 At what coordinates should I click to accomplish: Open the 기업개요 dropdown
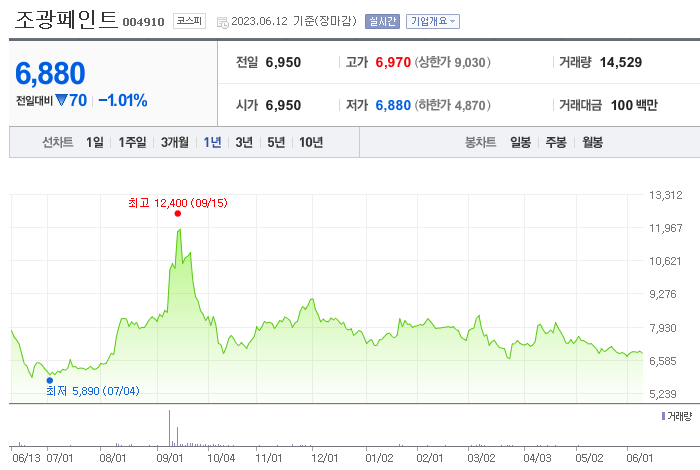[x=433, y=21]
